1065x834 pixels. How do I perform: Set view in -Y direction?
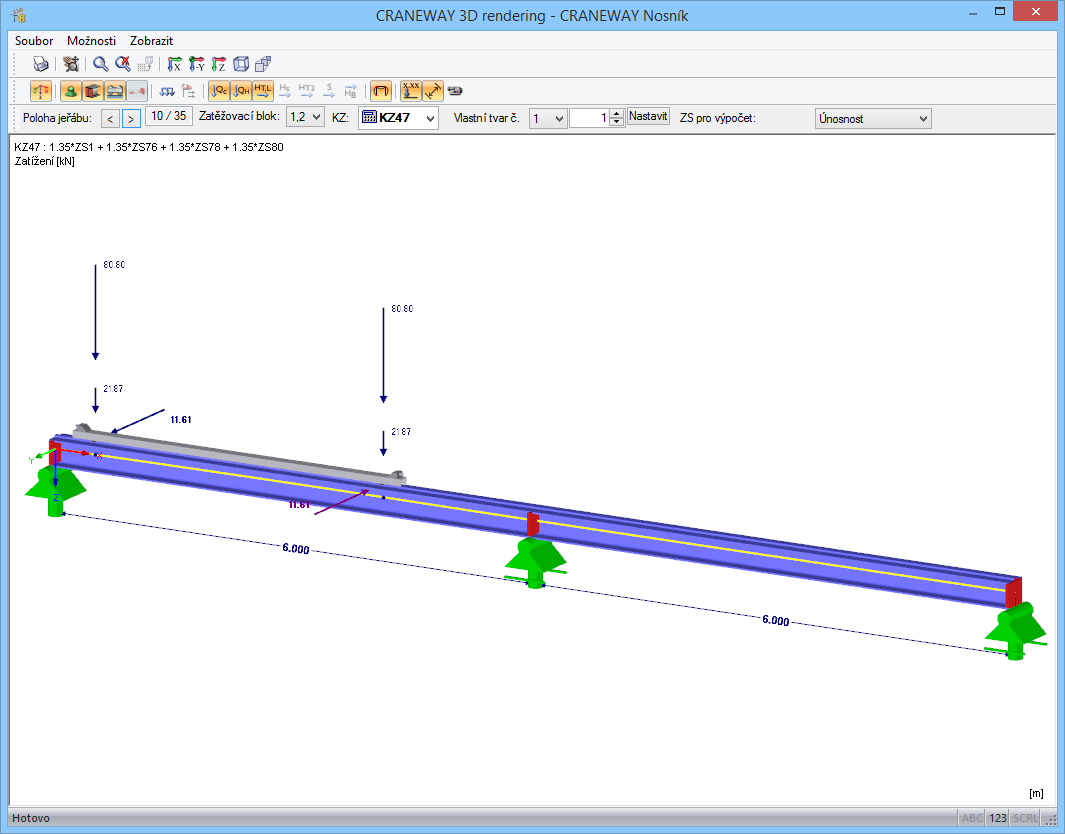click(196, 64)
